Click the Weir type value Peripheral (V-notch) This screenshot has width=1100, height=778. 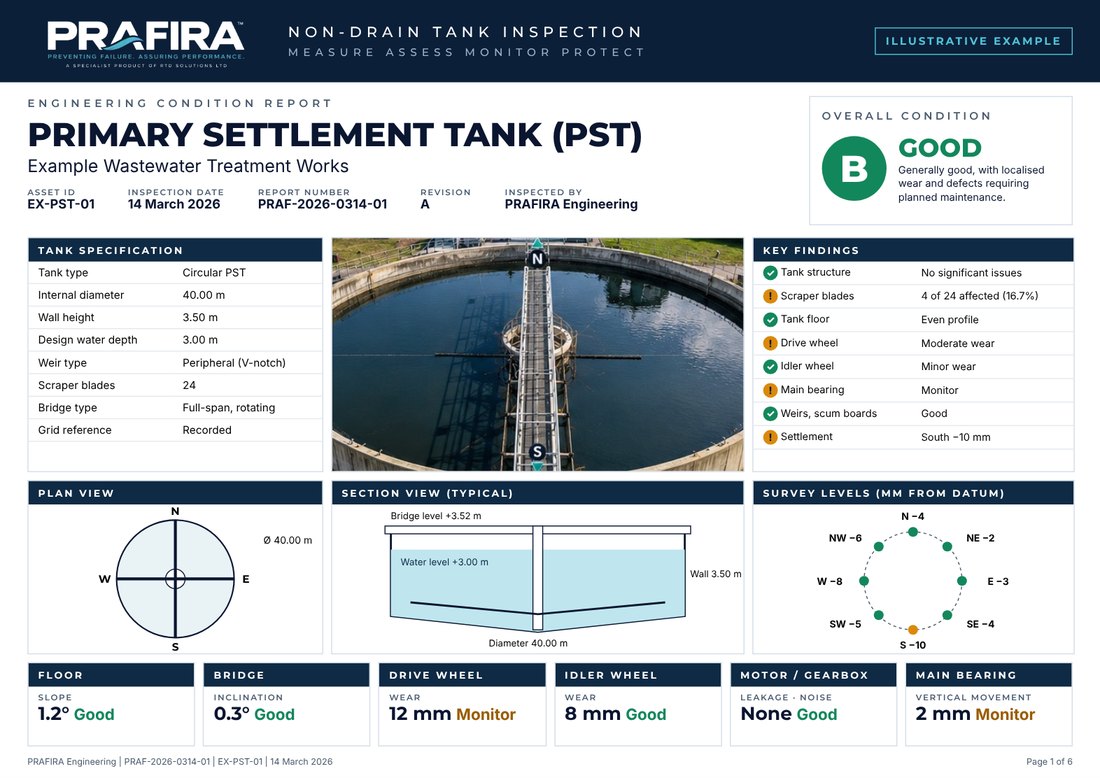234,363
